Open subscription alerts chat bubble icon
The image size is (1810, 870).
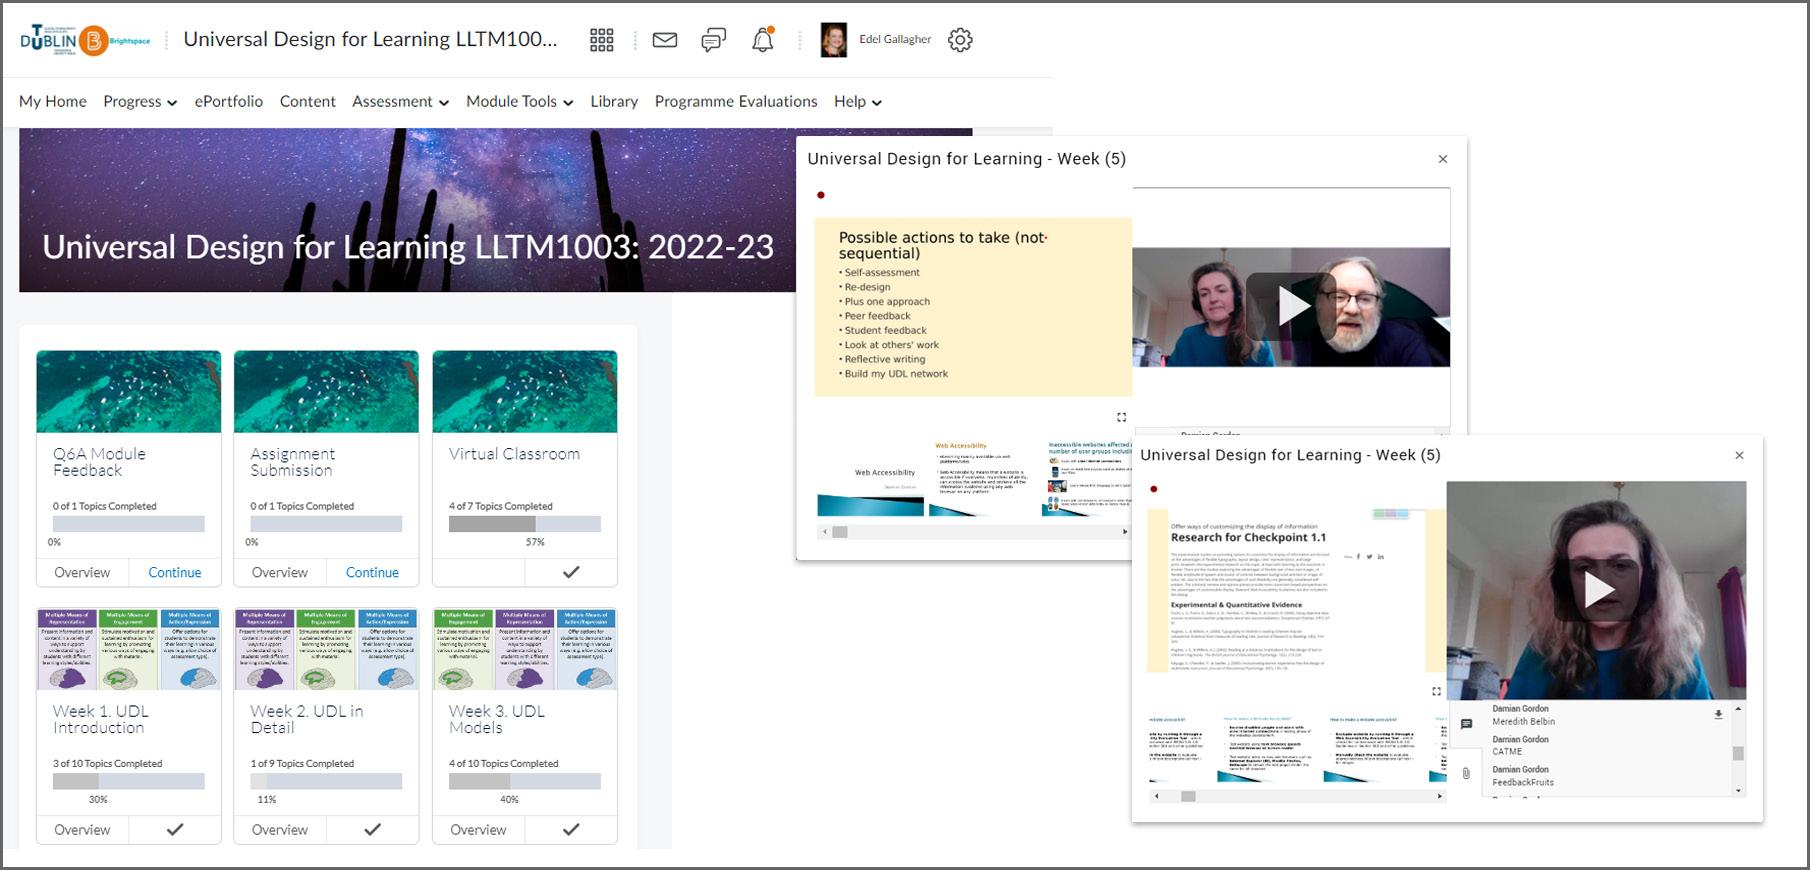pyautogui.click(x=714, y=40)
